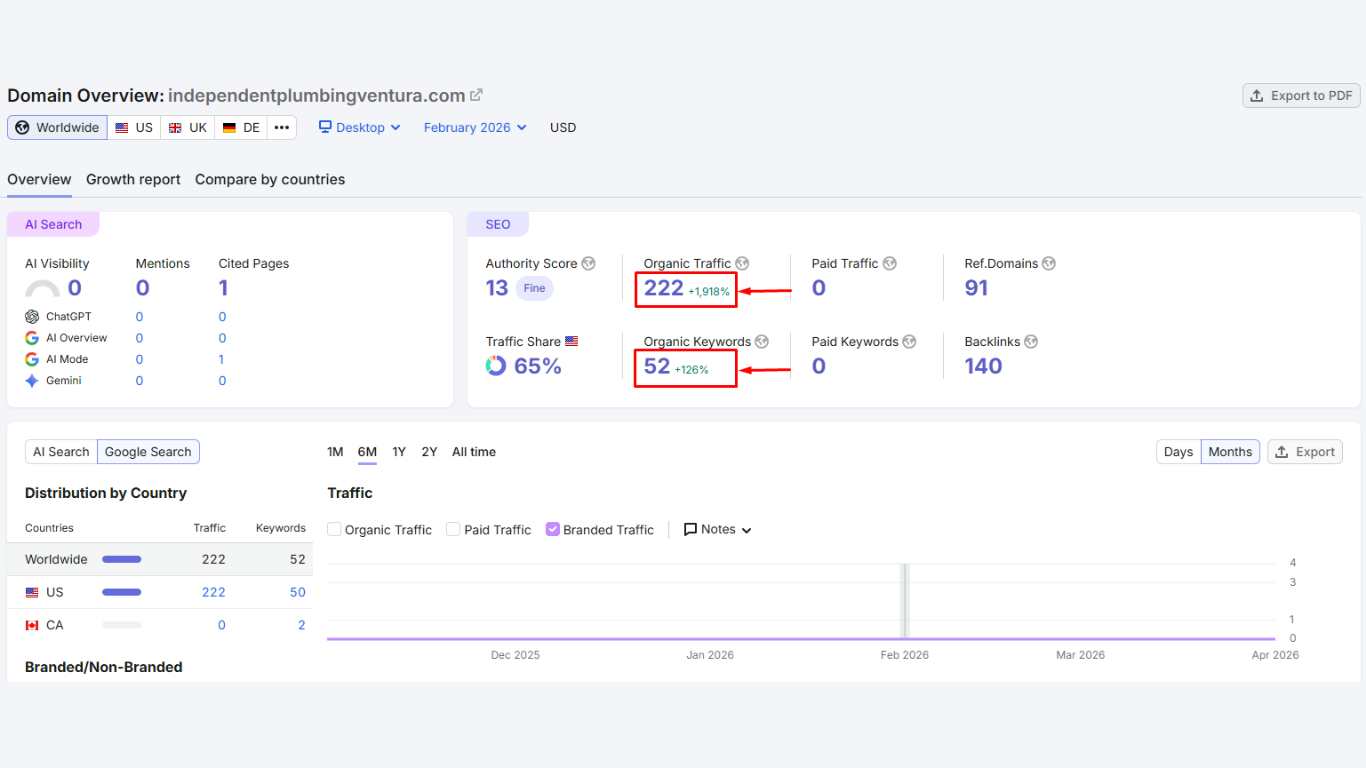Click the Worldwide globe icon
The height and width of the screenshot is (768, 1366).
22,128
